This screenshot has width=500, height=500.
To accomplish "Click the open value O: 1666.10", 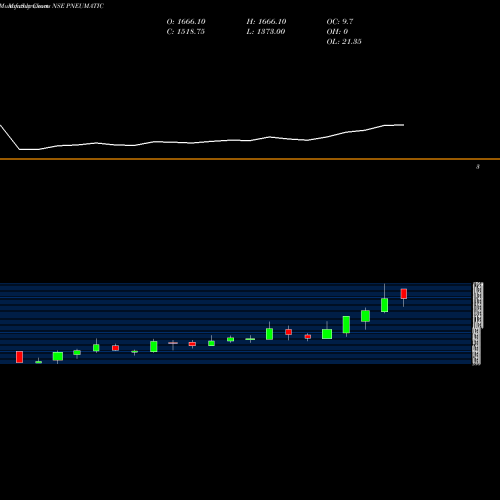I will (186, 22).
